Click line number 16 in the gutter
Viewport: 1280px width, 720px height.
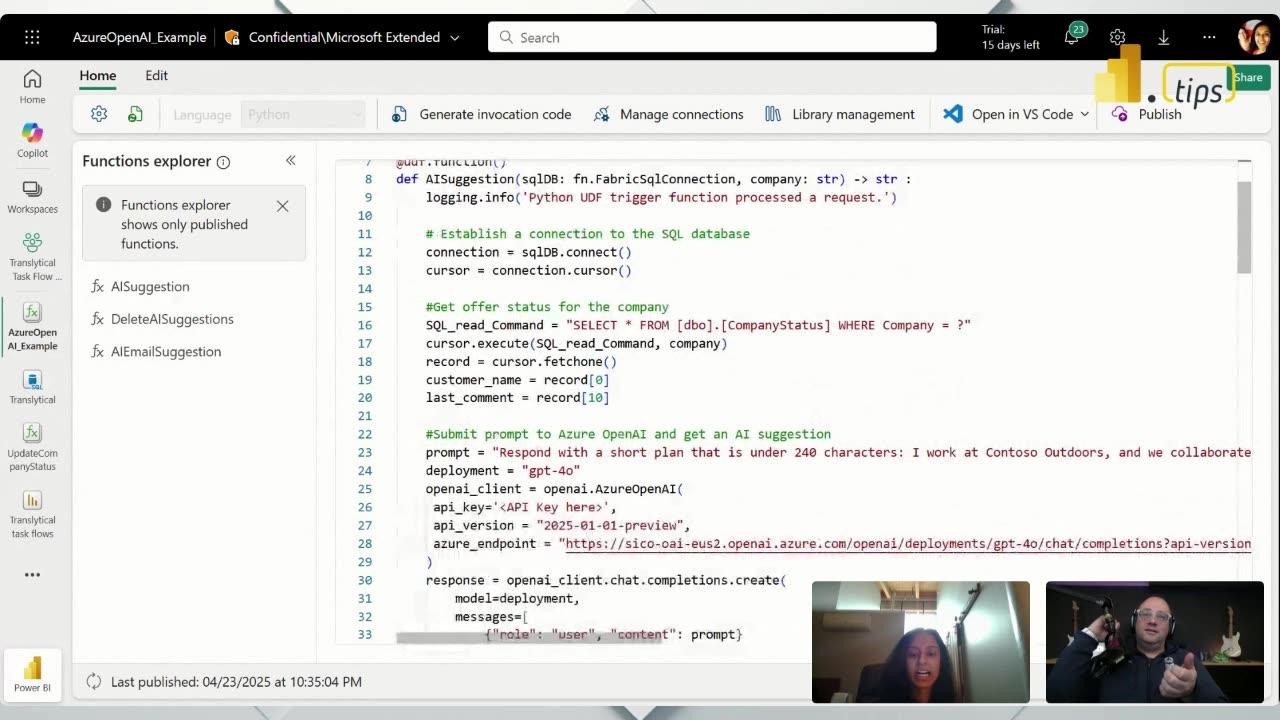click(364, 325)
